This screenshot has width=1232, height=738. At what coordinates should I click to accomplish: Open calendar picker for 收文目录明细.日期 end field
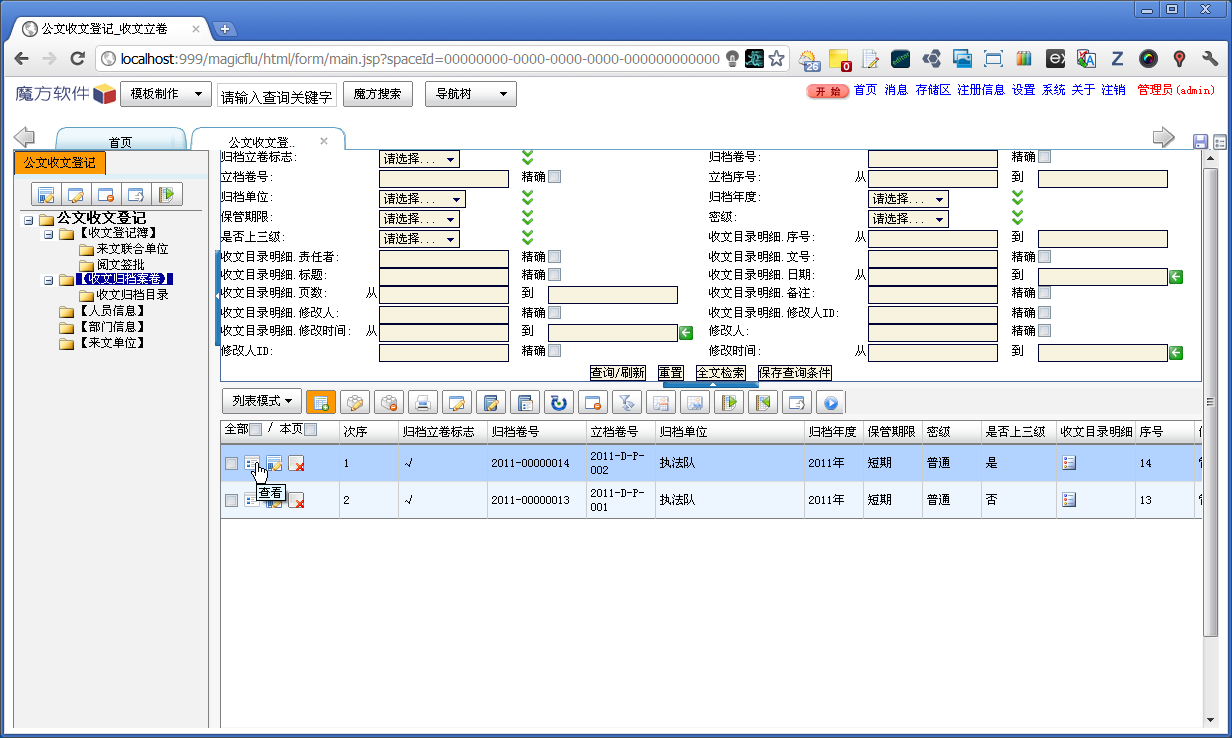click(1176, 276)
